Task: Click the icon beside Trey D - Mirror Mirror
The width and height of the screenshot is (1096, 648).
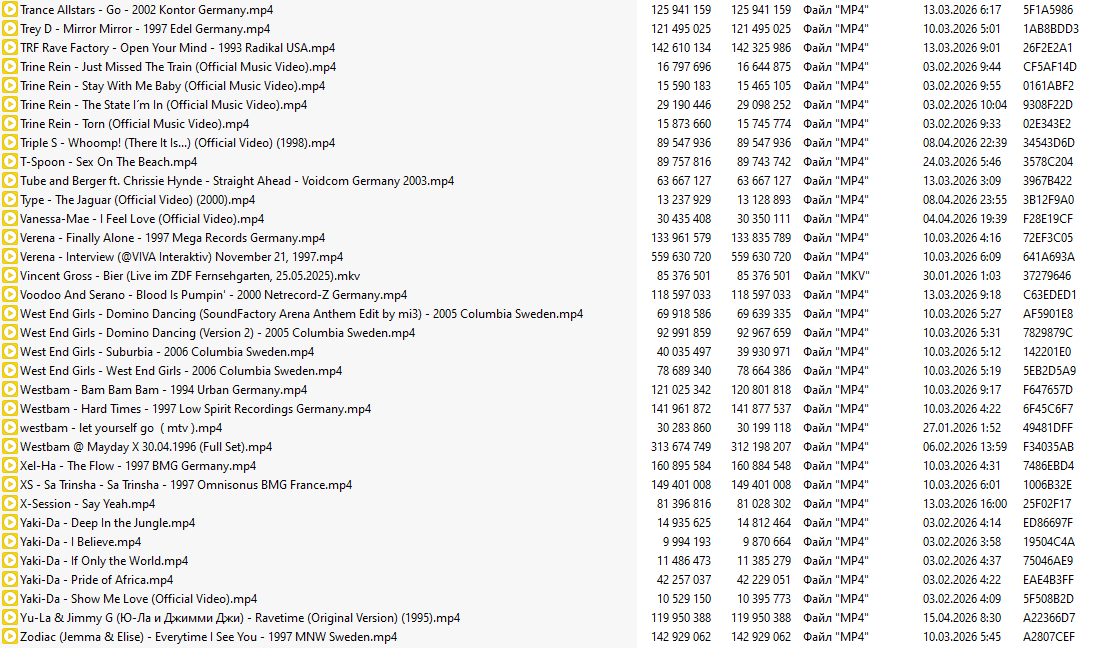Action: [10, 29]
